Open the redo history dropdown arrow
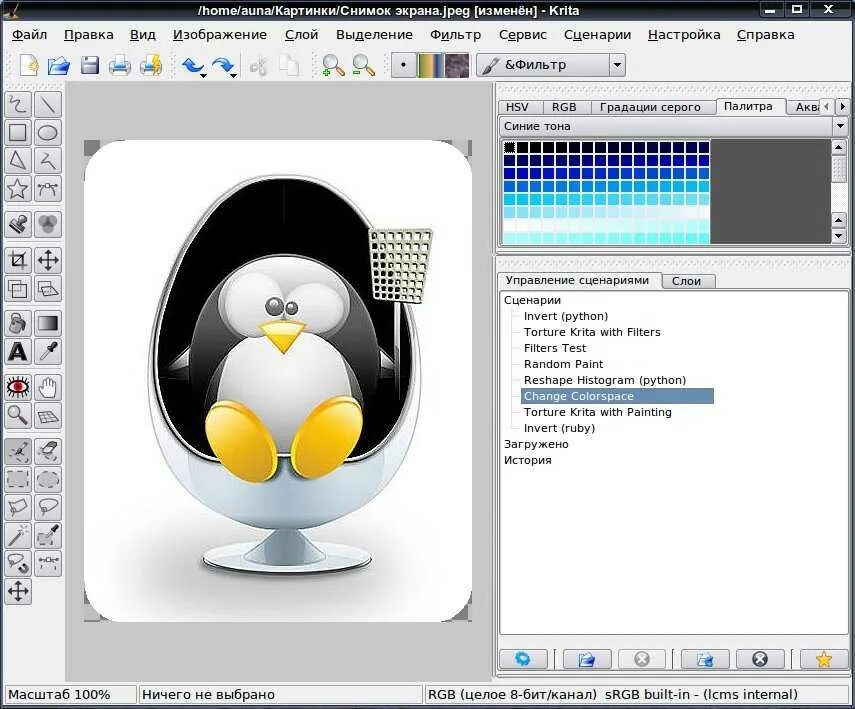Image resolution: width=855 pixels, height=709 pixels. coord(234,75)
